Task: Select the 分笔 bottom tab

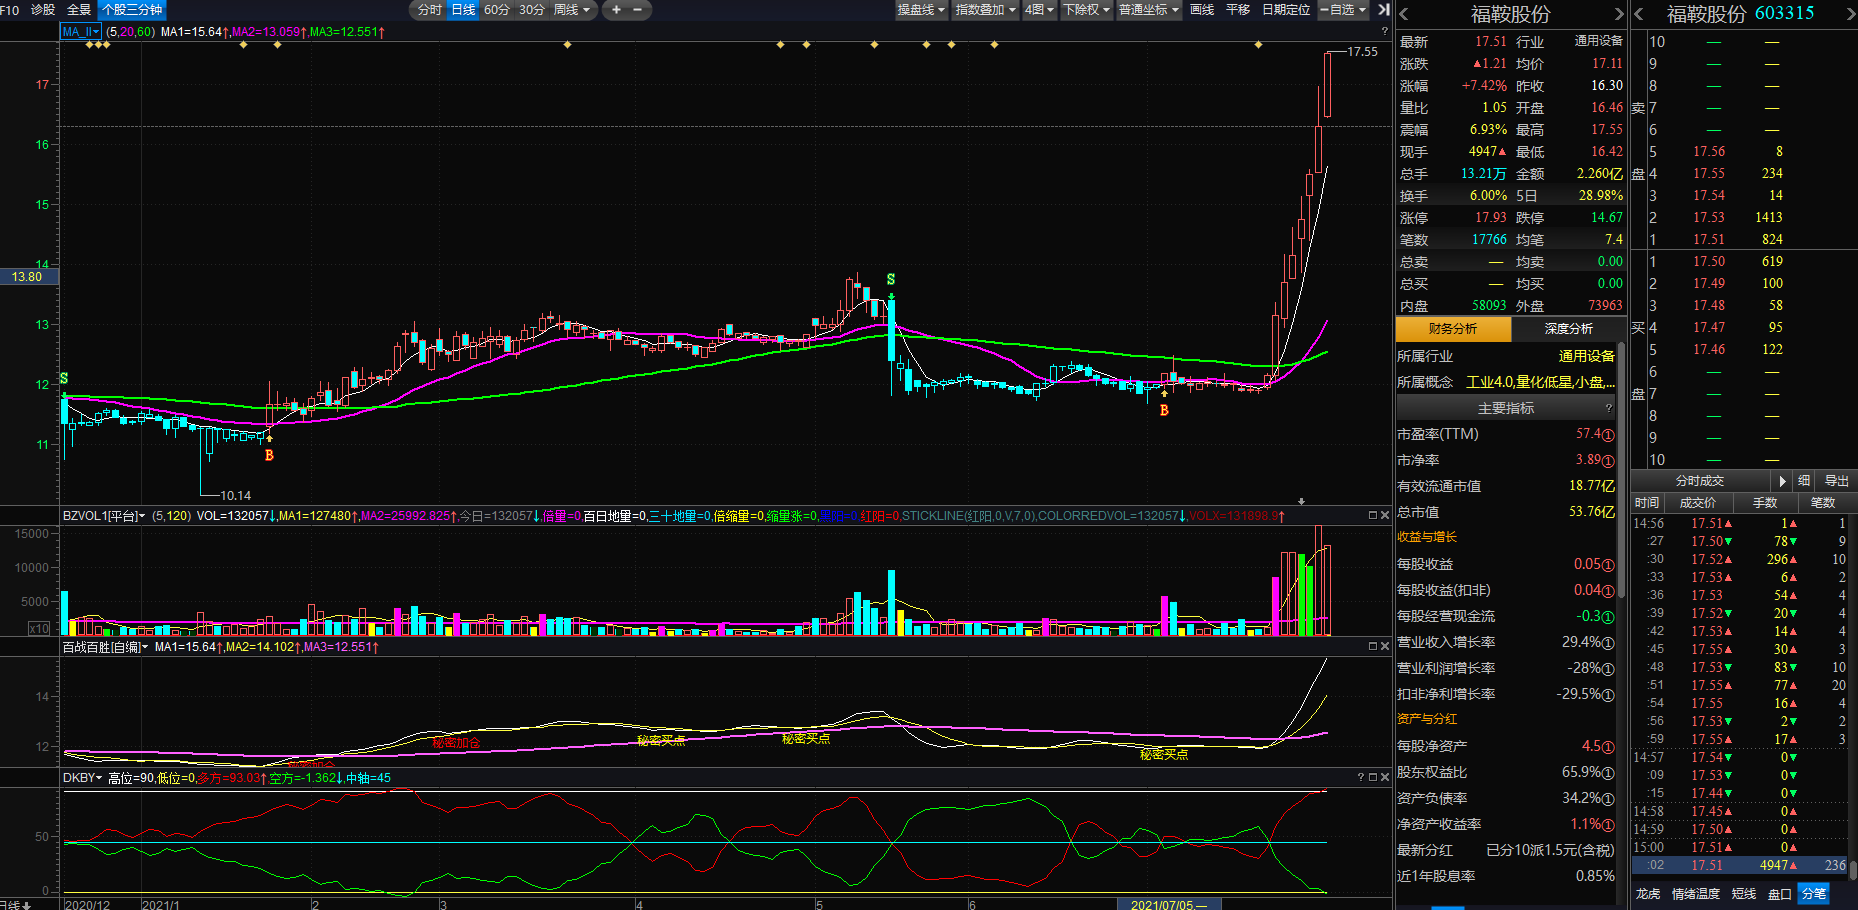Action: click(x=1813, y=894)
